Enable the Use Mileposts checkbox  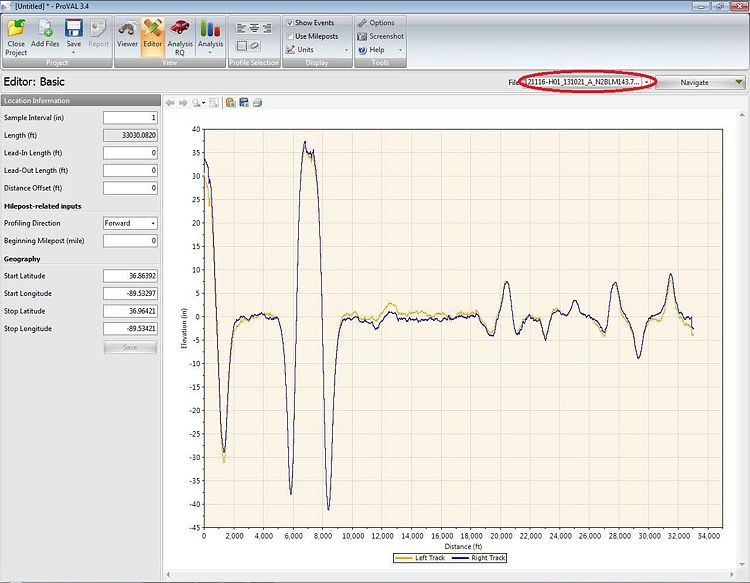(x=290, y=36)
